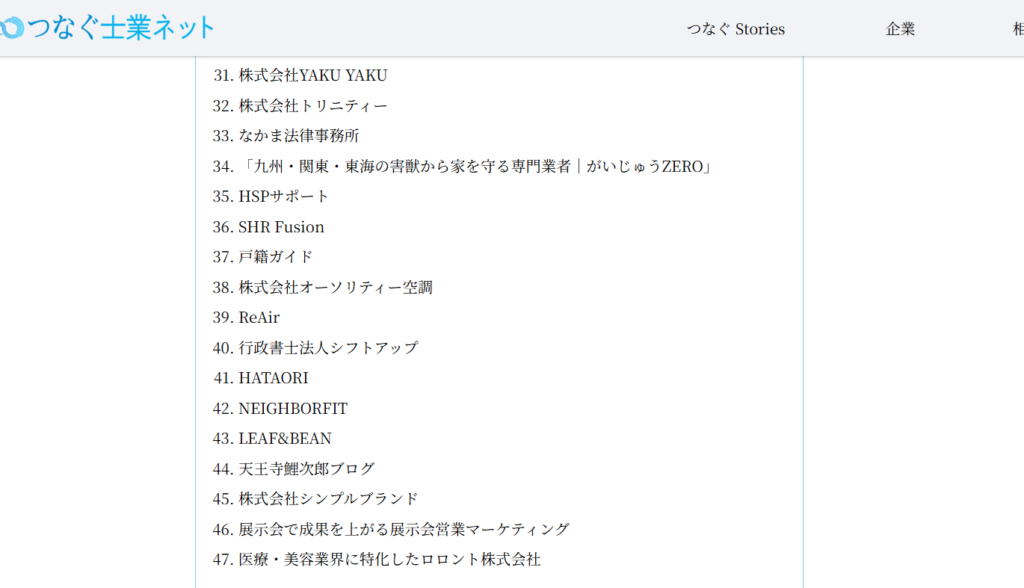Click 株式会社シンプルブランド link
The height and width of the screenshot is (588, 1024).
point(328,498)
